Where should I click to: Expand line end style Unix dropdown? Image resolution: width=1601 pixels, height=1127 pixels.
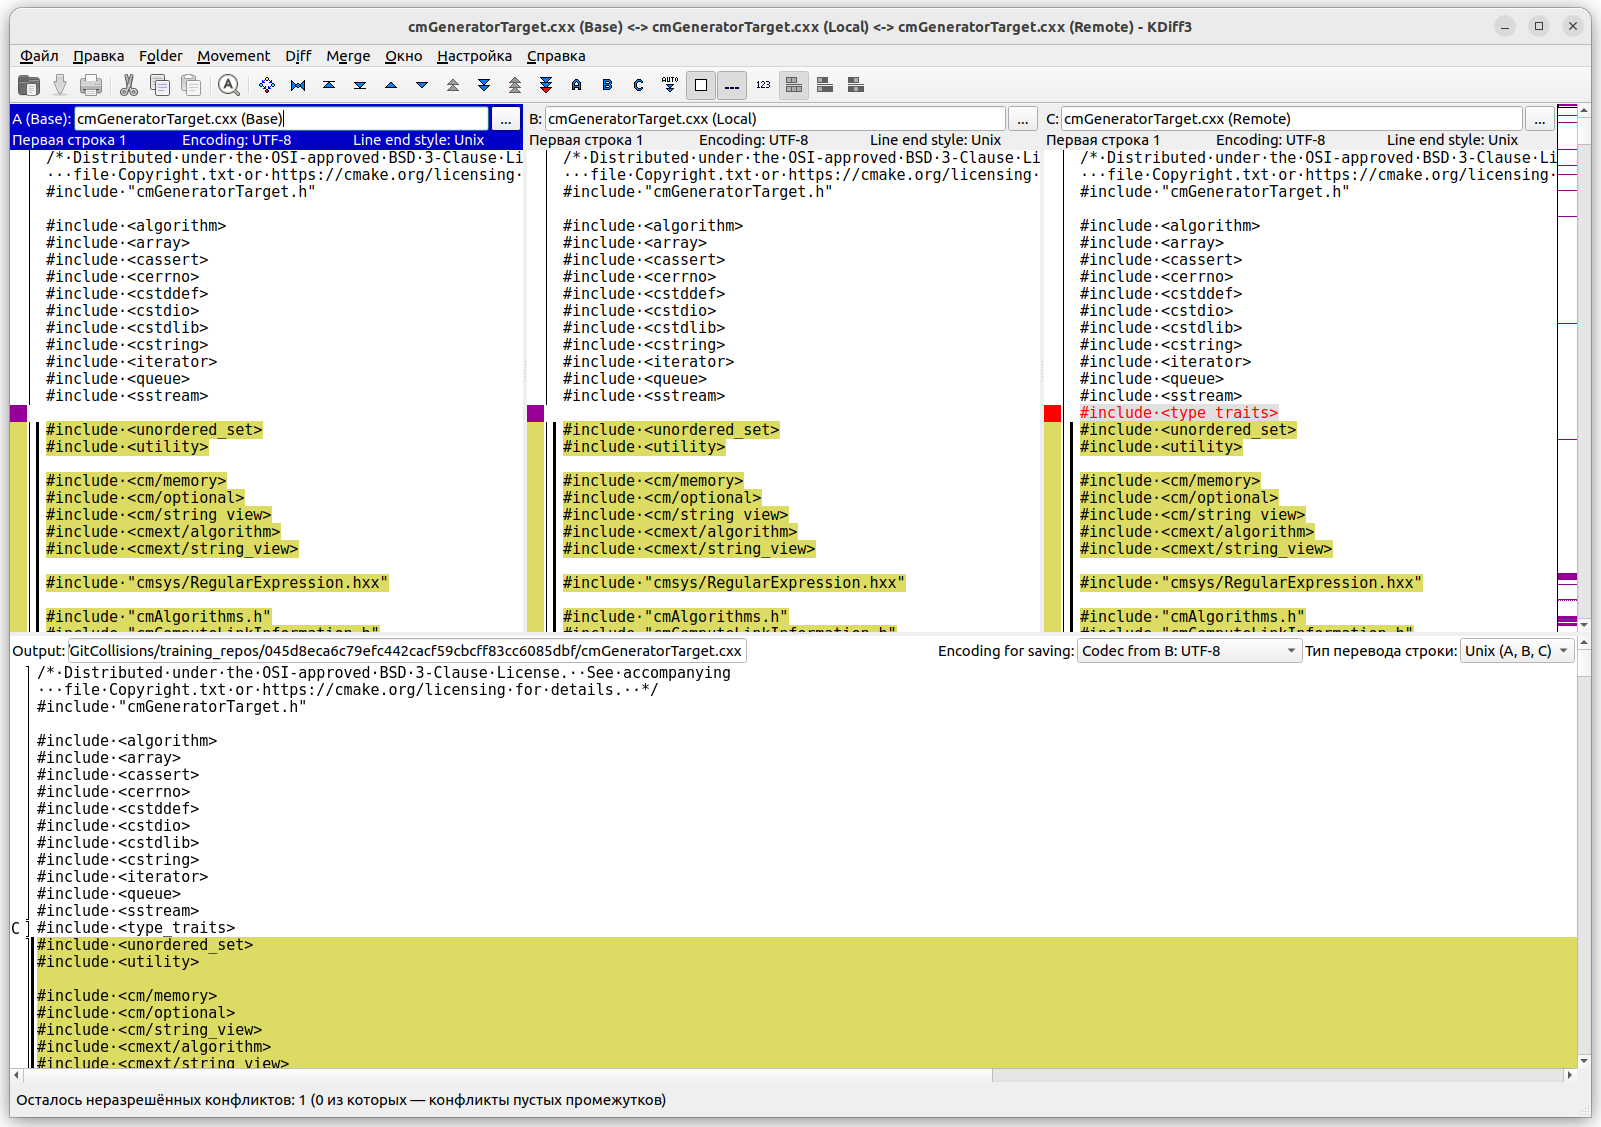pyautogui.click(x=1516, y=651)
